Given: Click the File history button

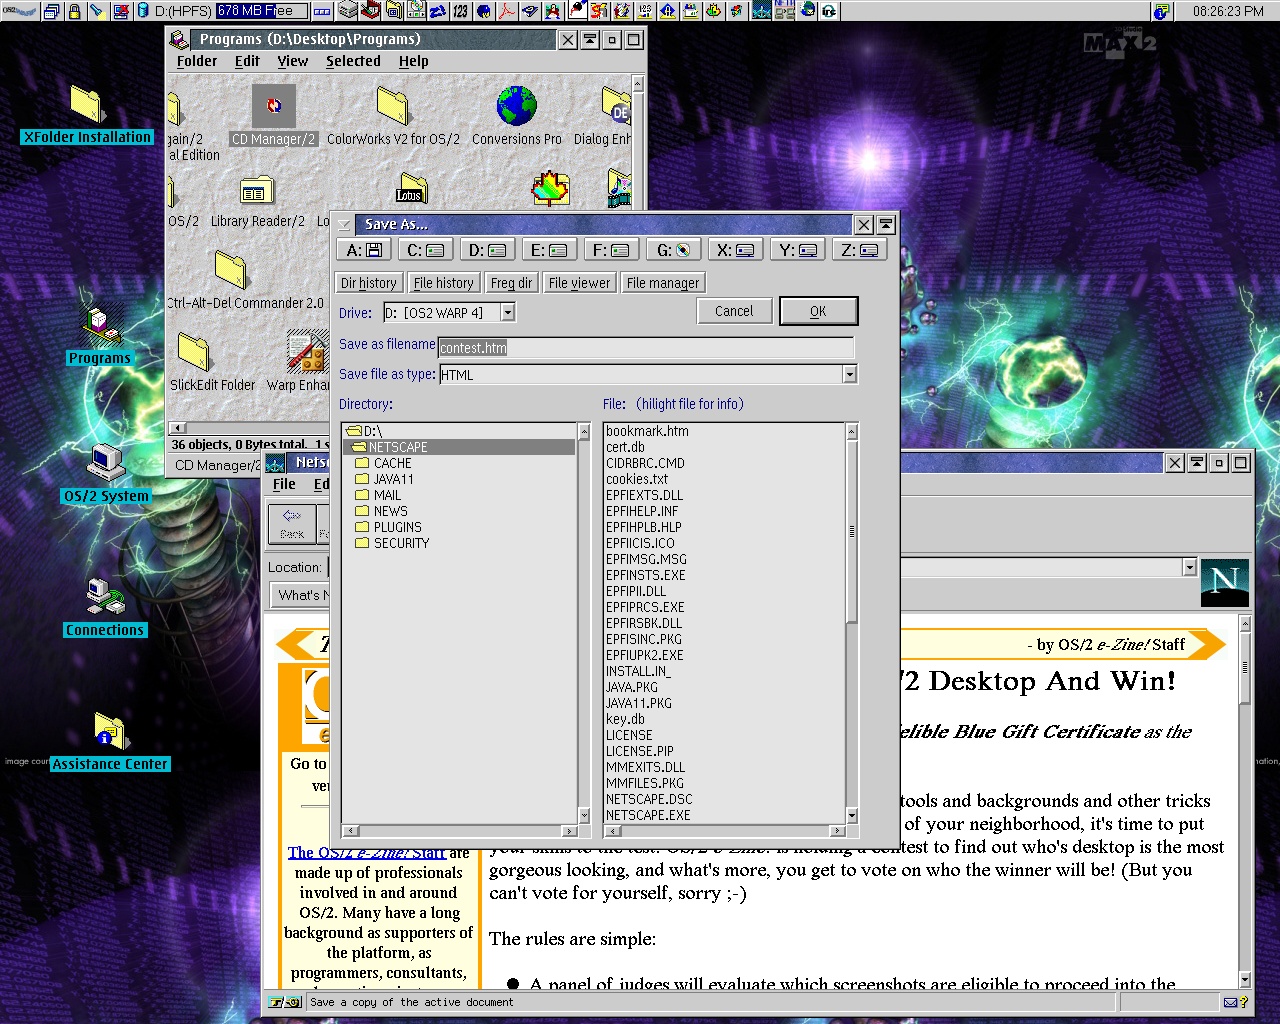Looking at the screenshot, I should point(444,283).
